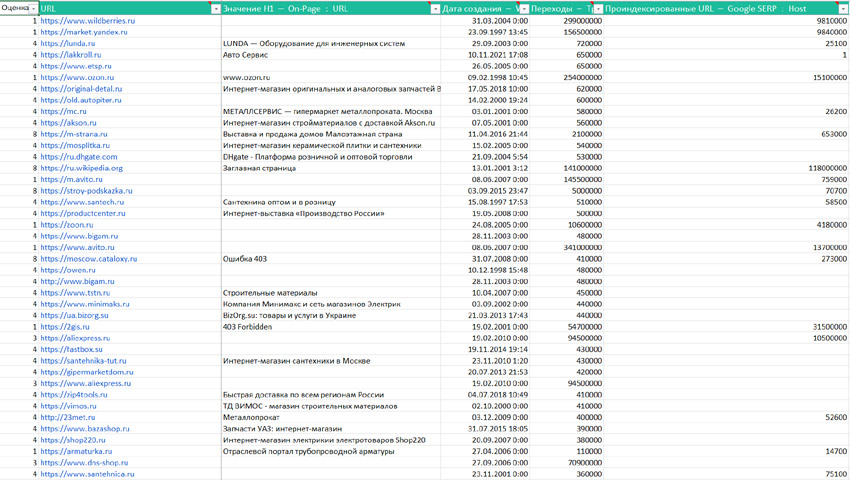Open the https://zip4tools.ru link
This screenshot has height=480, width=850.
pyautogui.click(x=74, y=395)
